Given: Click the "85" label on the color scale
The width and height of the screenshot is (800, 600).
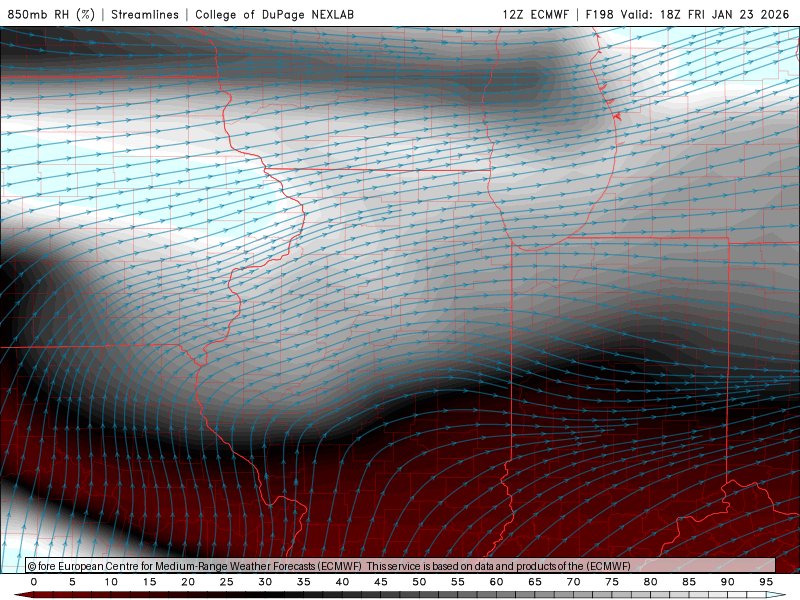Looking at the screenshot, I should [689, 582].
